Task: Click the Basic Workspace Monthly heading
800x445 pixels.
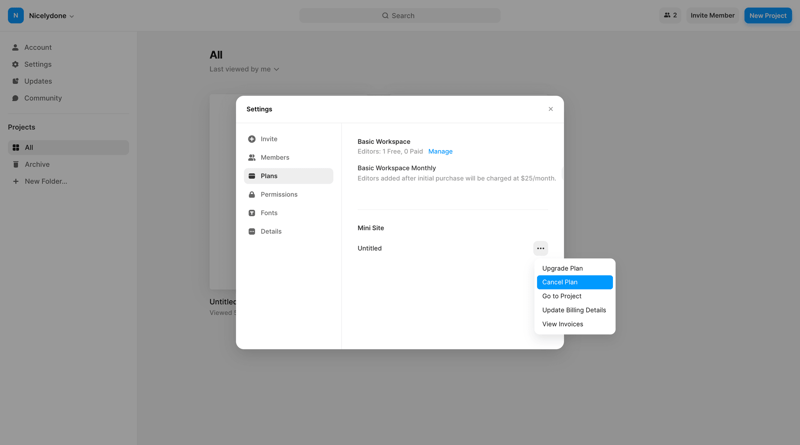Action: point(396,168)
